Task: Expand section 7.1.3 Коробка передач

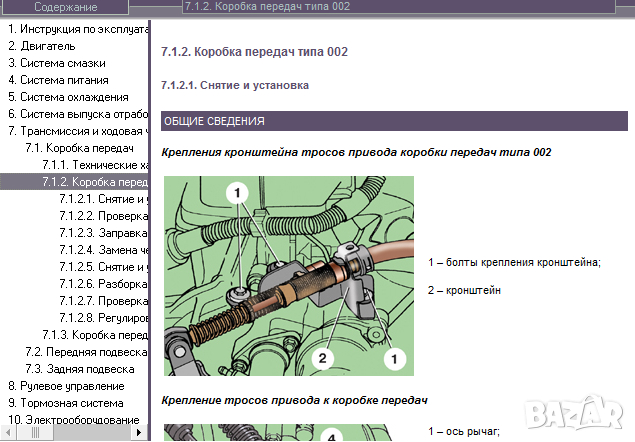Action: pyautogui.click(x=95, y=335)
